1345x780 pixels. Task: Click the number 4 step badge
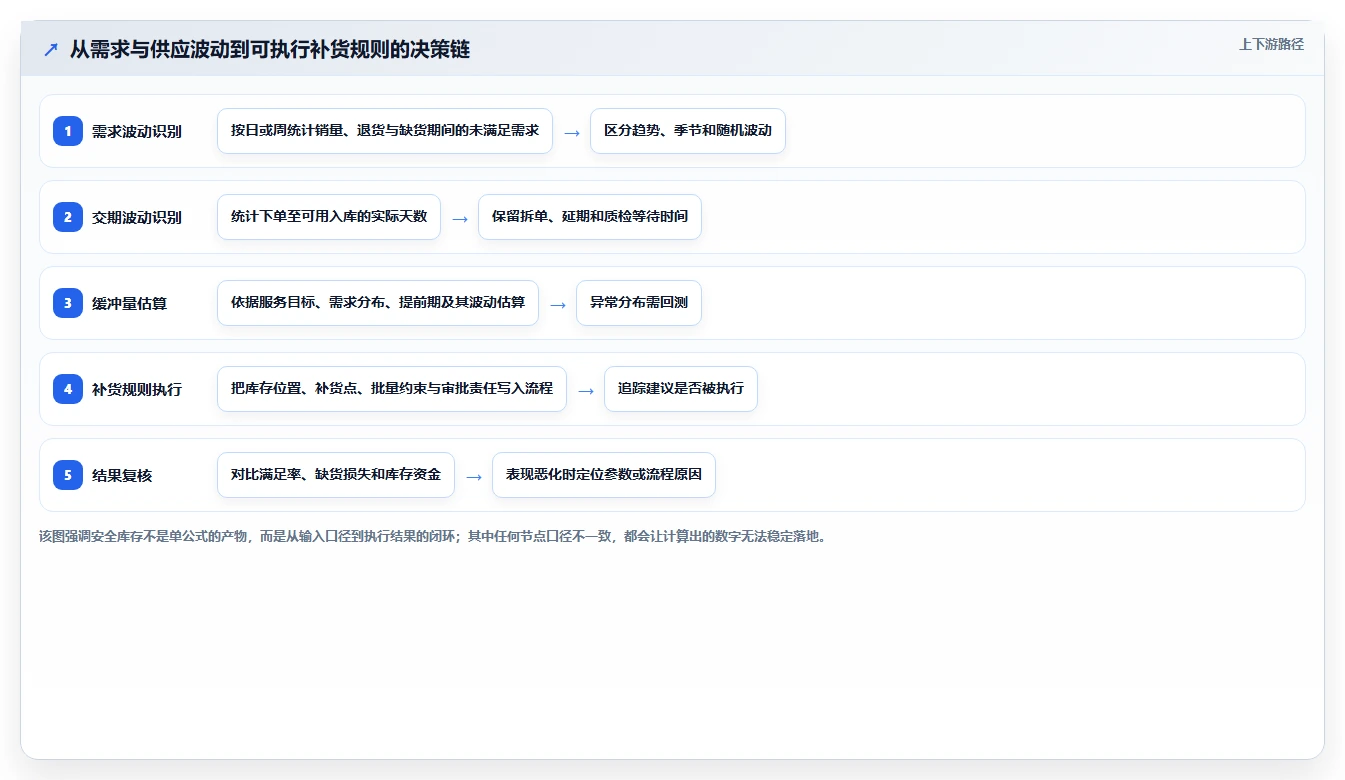(68, 389)
